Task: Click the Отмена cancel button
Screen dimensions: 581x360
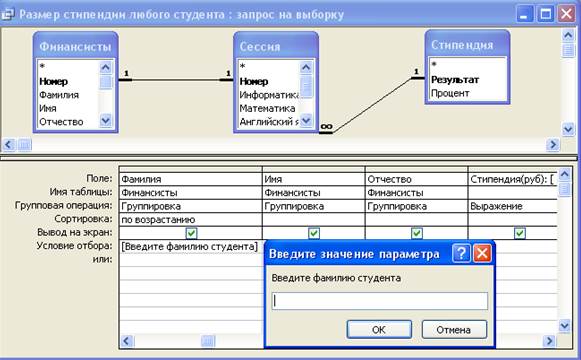Action: [454, 330]
